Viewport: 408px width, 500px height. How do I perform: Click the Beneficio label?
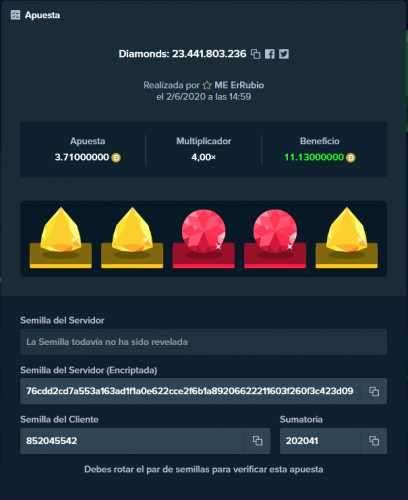tap(320, 141)
